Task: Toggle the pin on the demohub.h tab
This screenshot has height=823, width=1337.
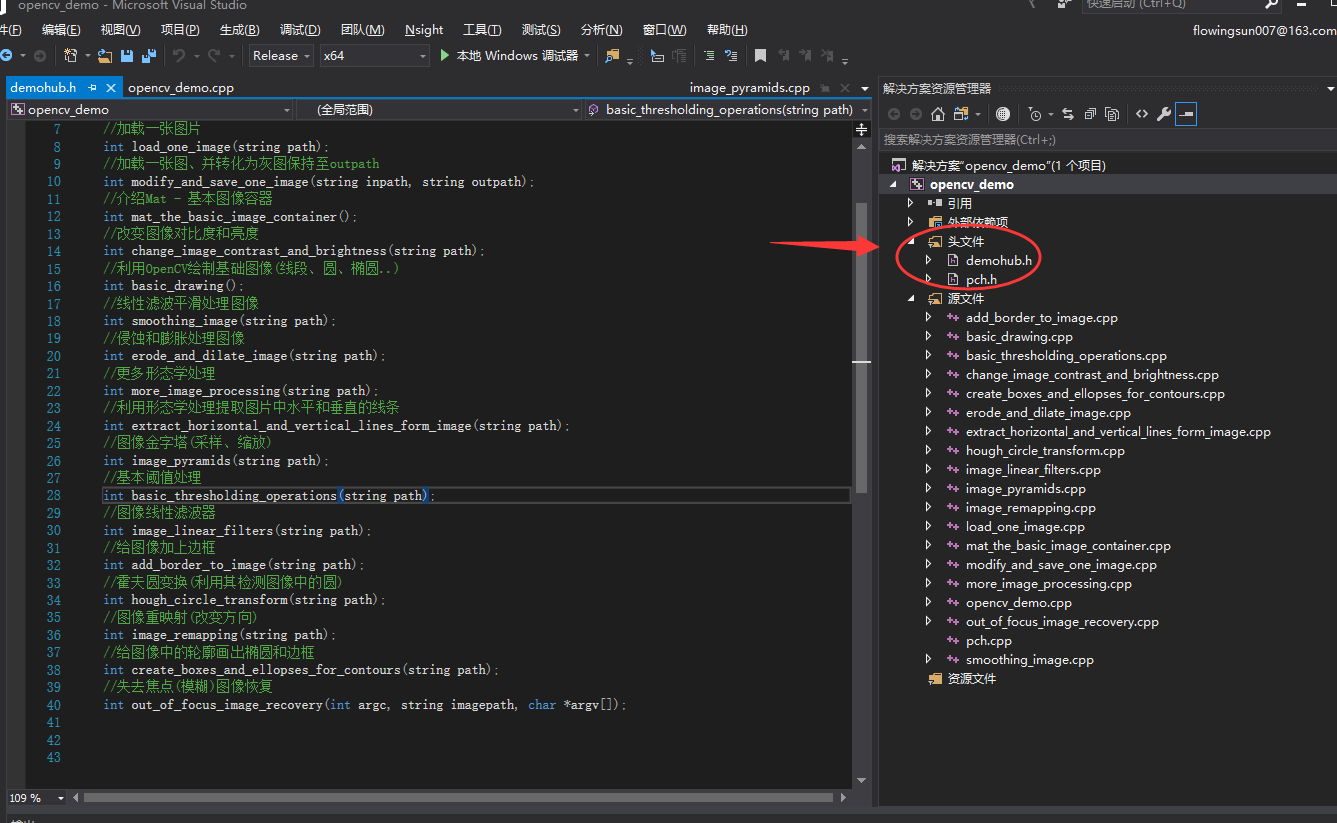Action: coord(93,88)
